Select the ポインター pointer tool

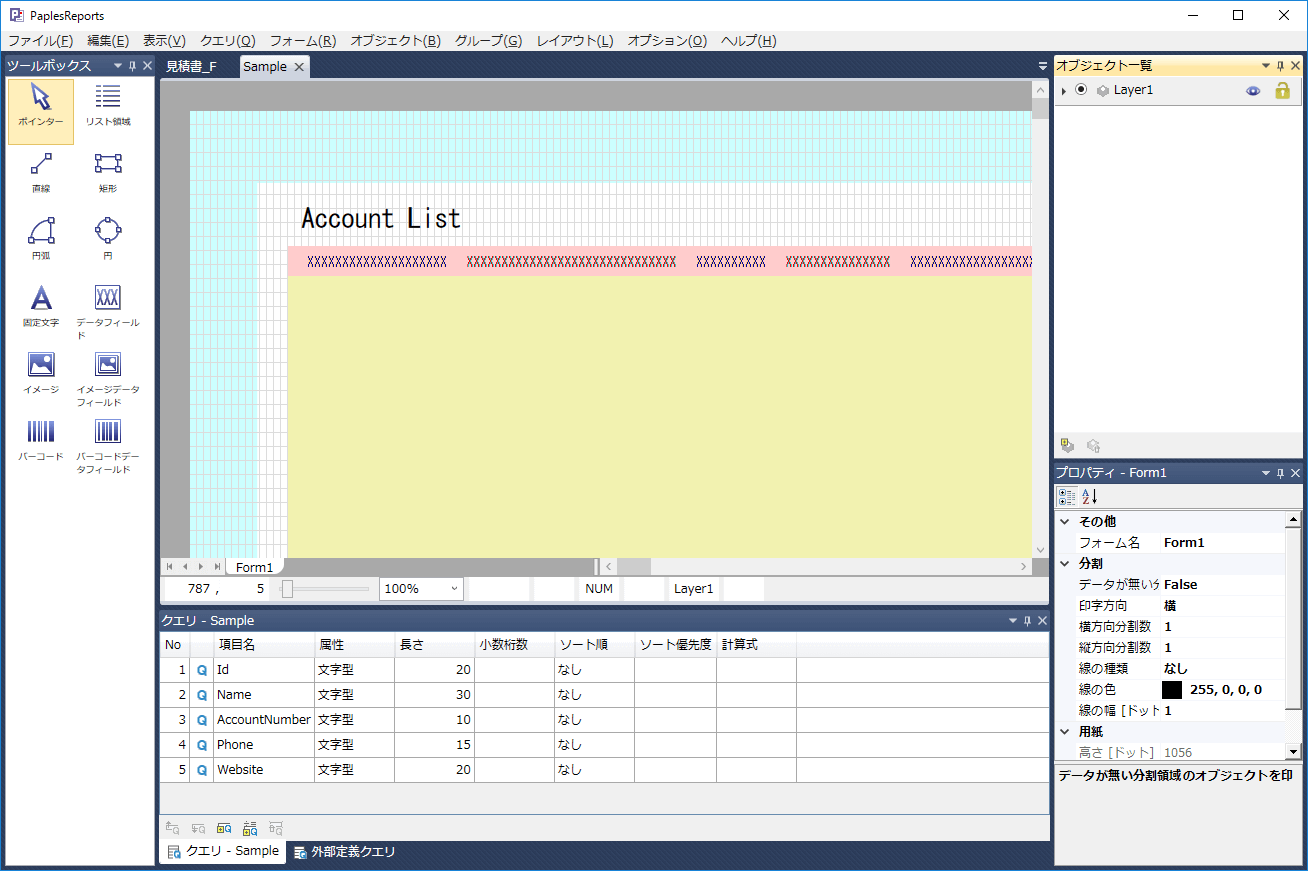click(x=41, y=111)
